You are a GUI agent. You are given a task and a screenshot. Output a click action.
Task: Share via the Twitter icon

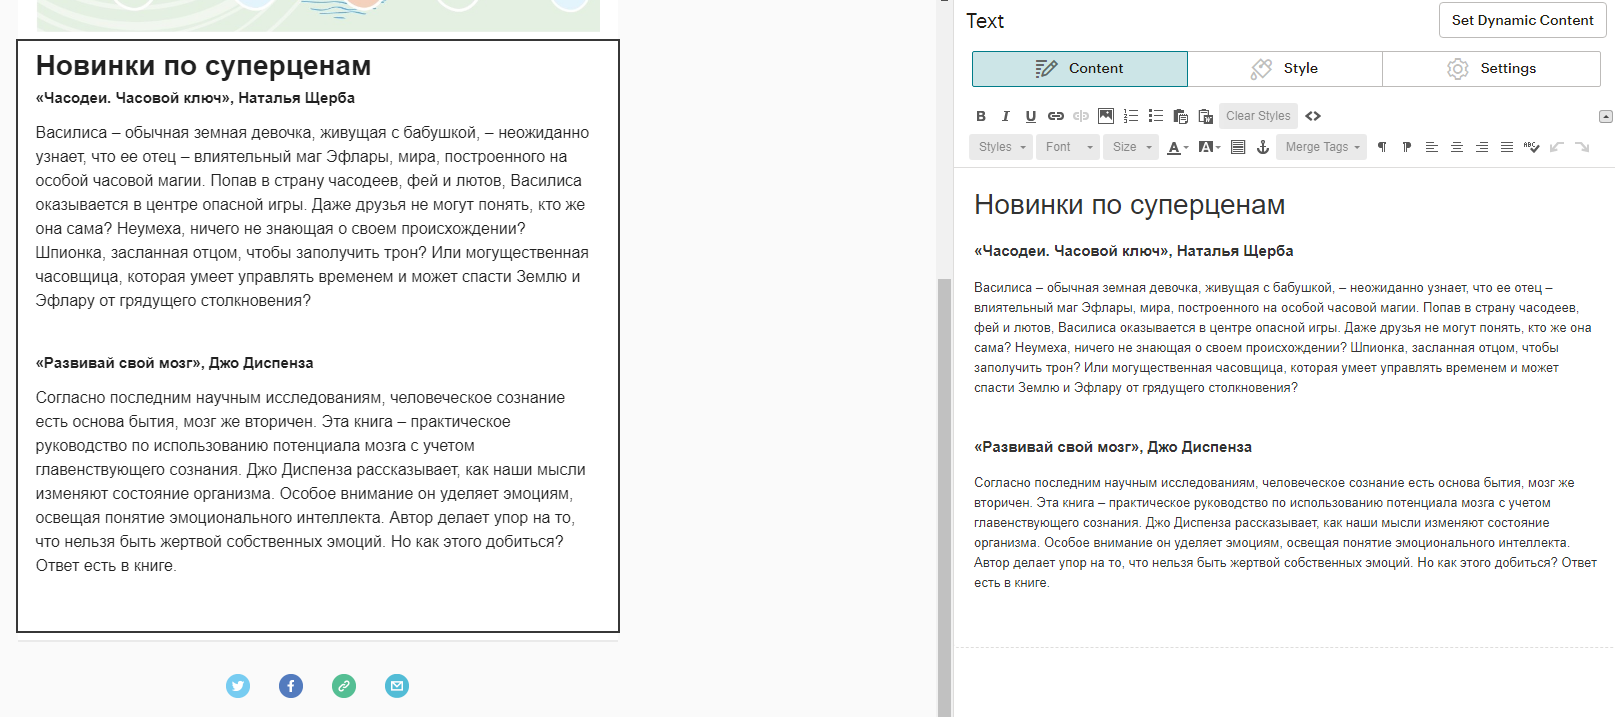tap(238, 686)
